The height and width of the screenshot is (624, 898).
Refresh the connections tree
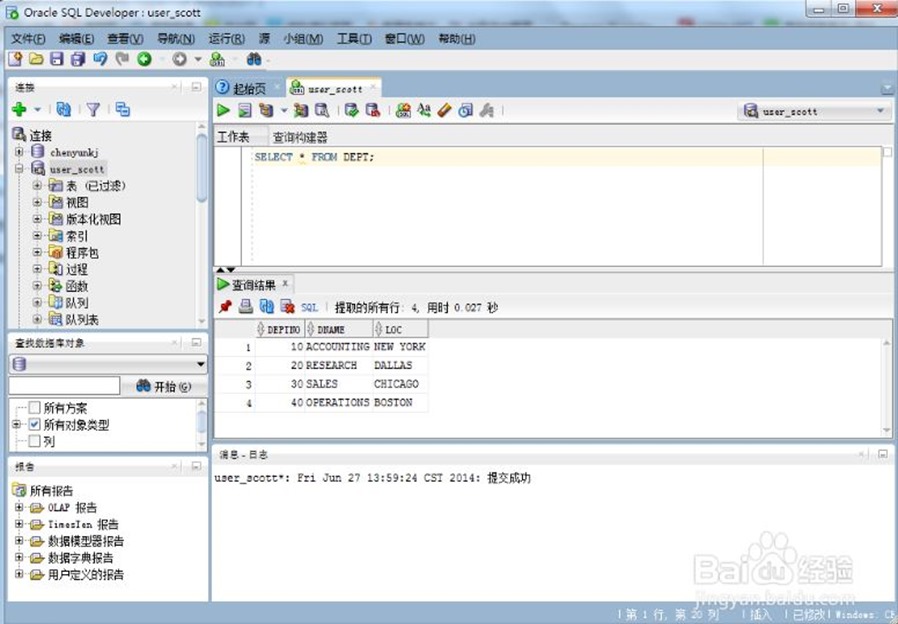tap(64, 109)
